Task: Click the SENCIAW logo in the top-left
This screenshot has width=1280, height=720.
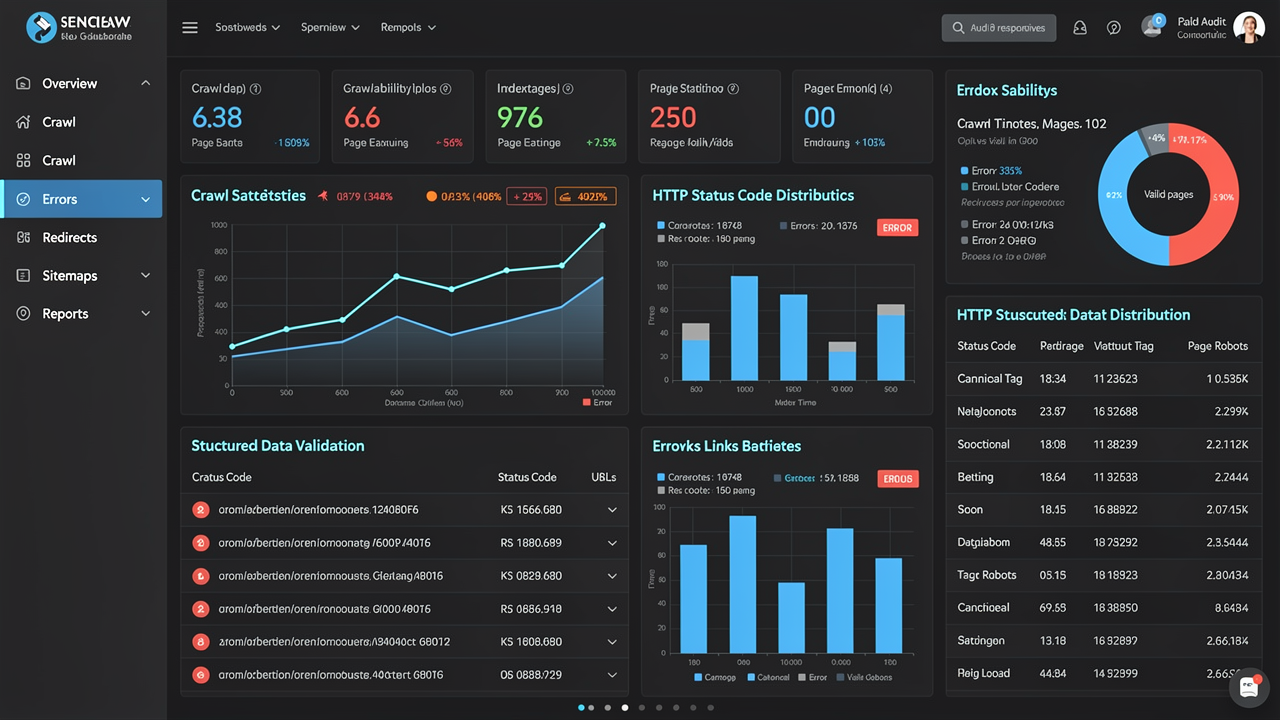Action: (42, 27)
